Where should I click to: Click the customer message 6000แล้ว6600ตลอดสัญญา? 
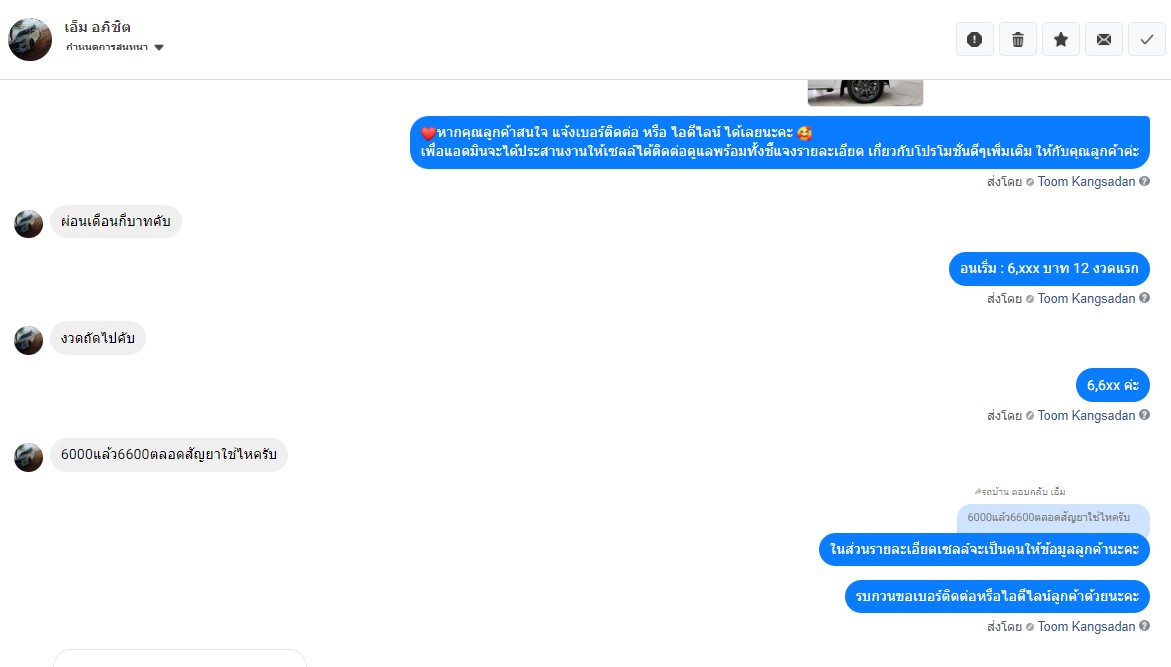coord(169,455)
